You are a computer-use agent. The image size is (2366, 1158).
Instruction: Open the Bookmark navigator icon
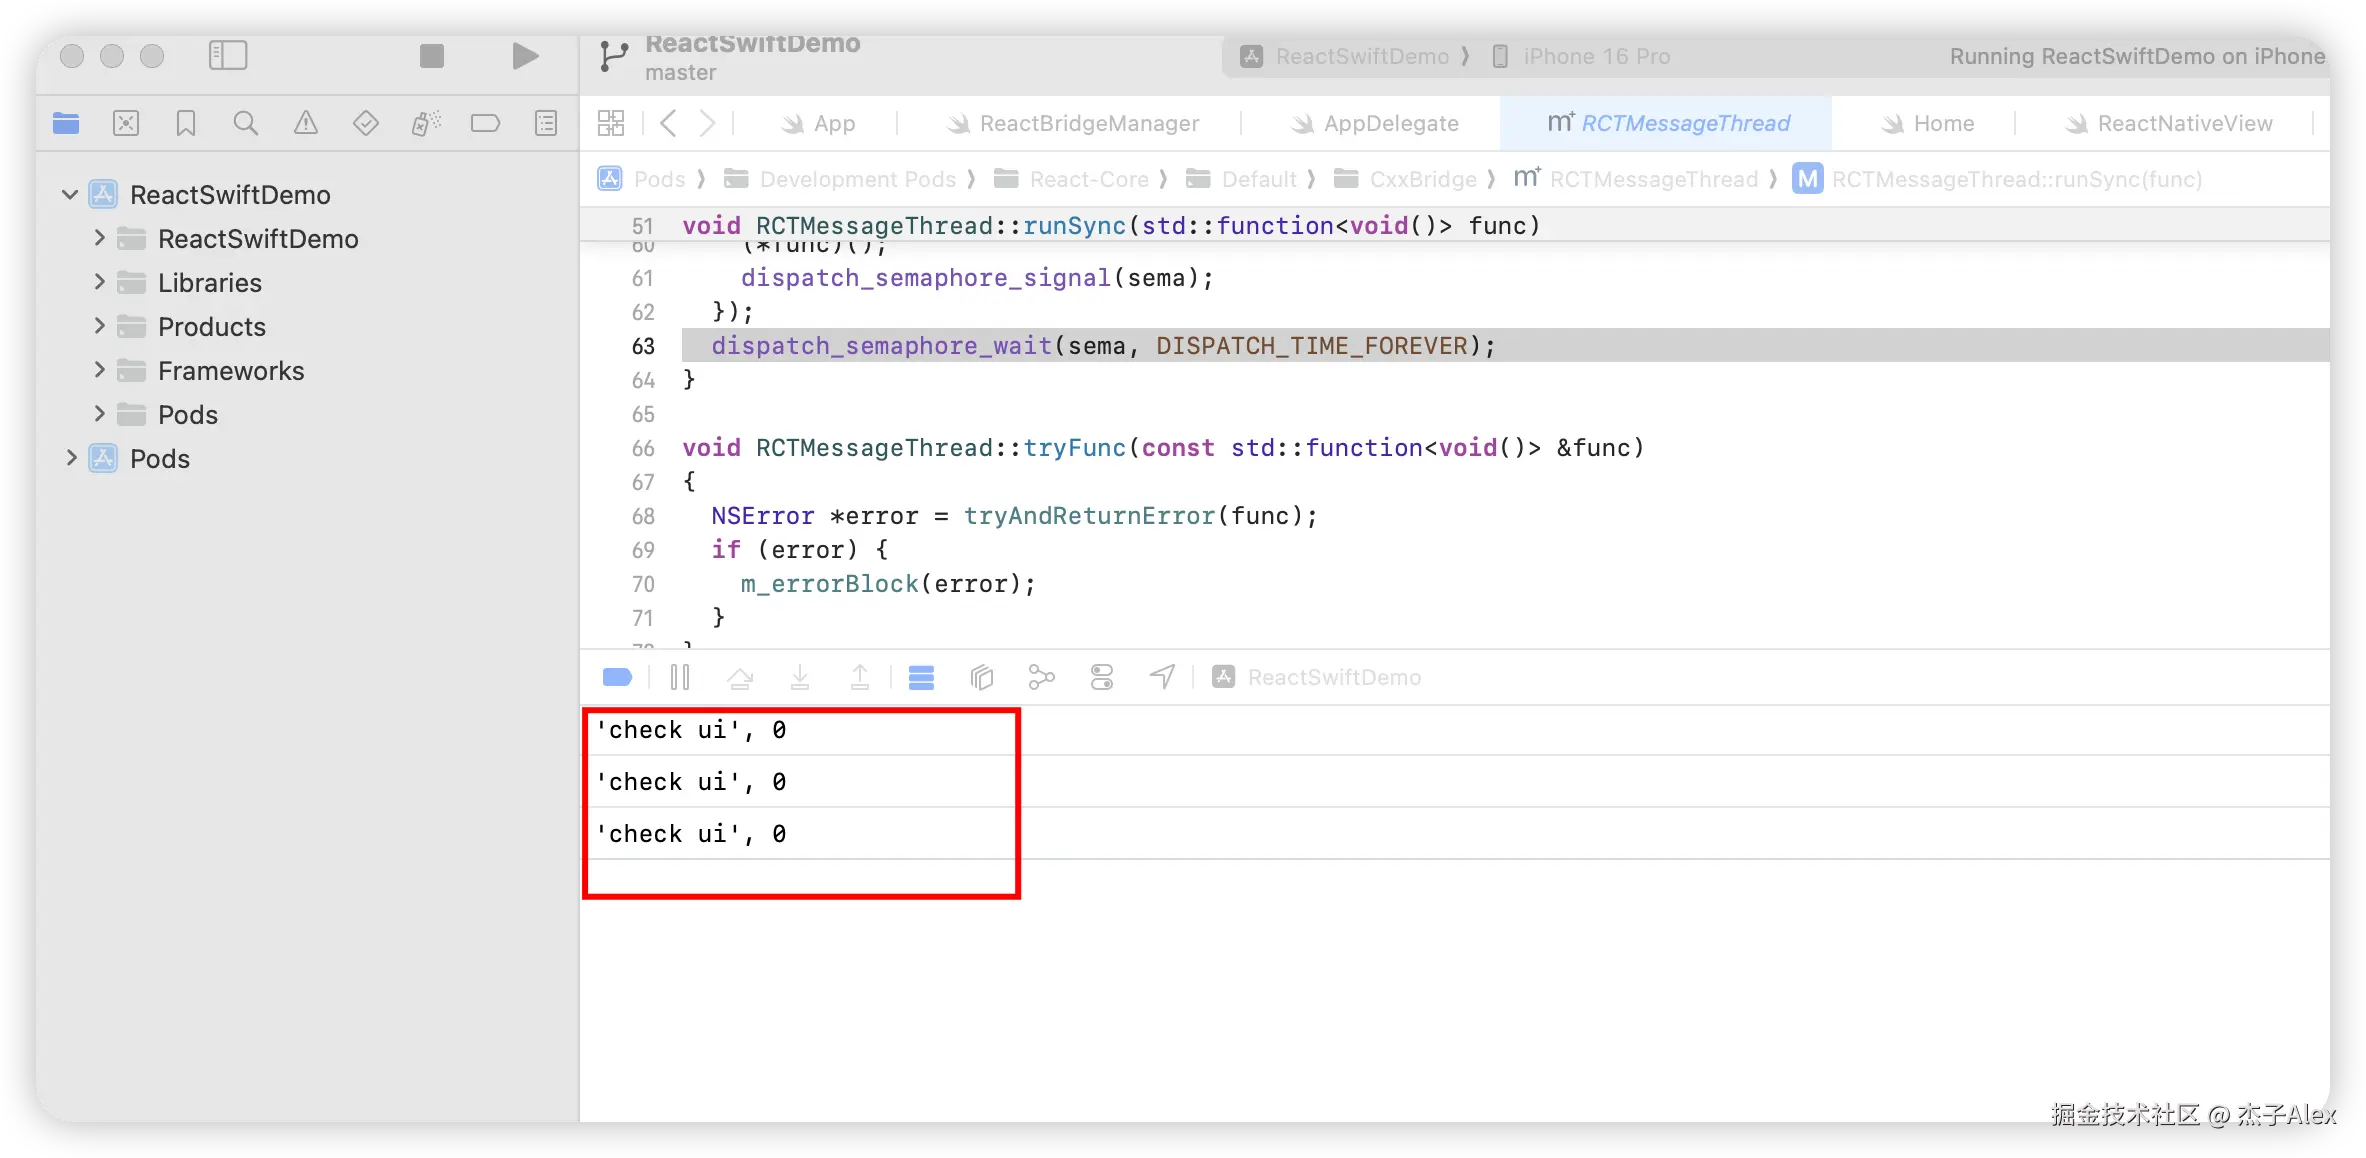(185, 123)
